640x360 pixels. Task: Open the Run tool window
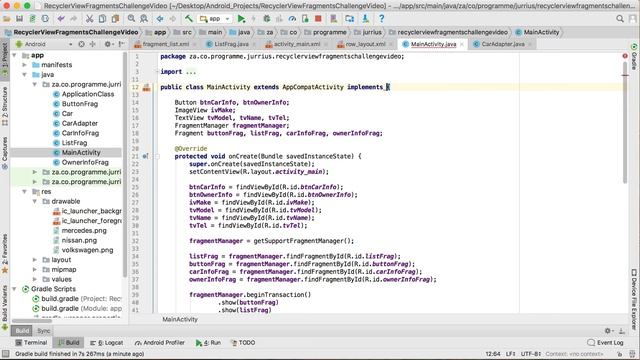208,342
